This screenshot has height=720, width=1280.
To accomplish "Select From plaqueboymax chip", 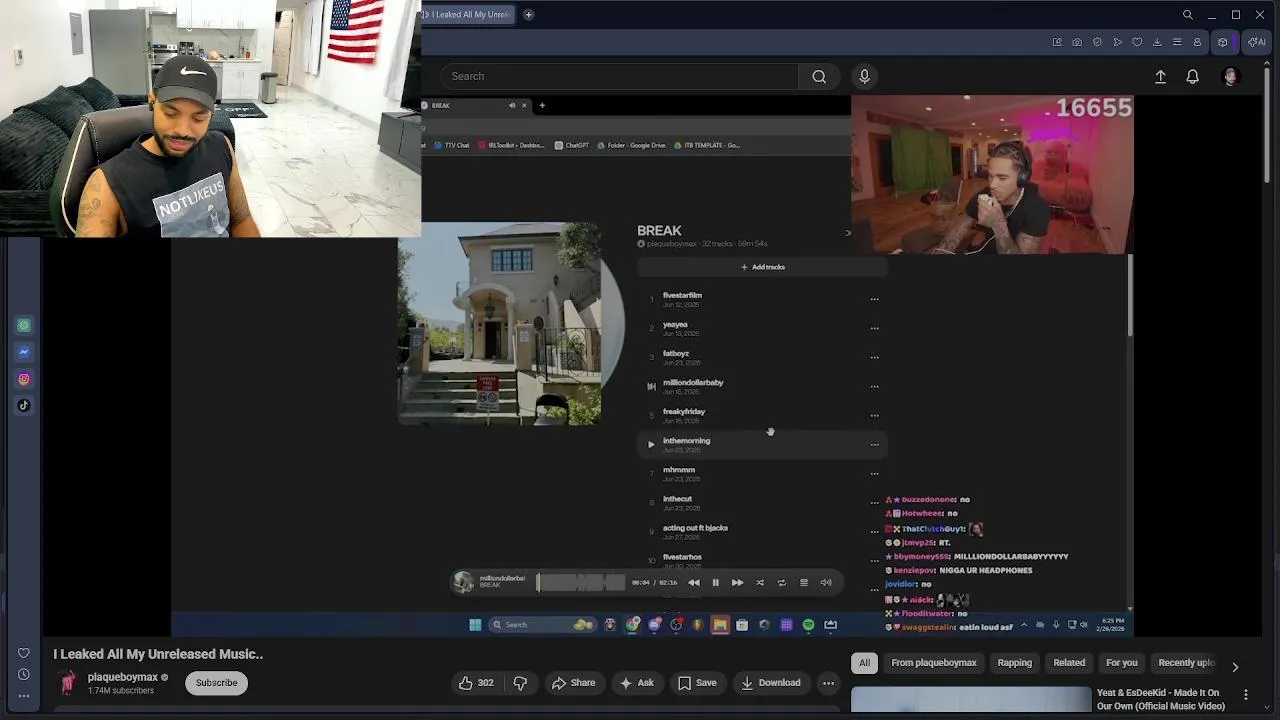I will pyautogui.click(x=933, y=663).
